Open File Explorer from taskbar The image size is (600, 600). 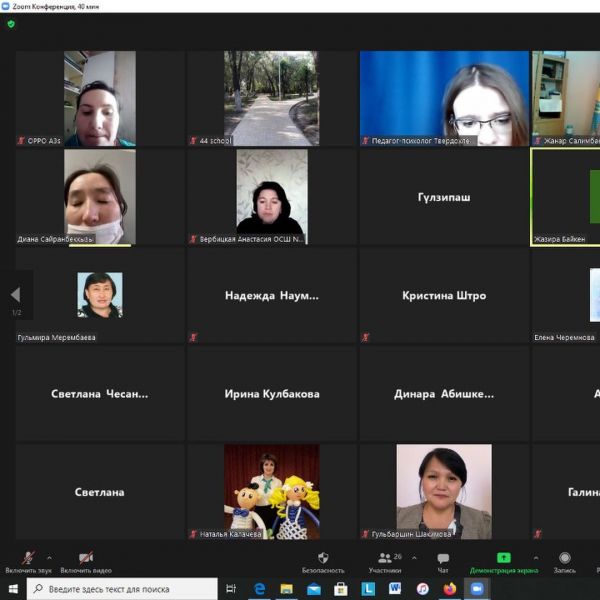coord(286,589)
